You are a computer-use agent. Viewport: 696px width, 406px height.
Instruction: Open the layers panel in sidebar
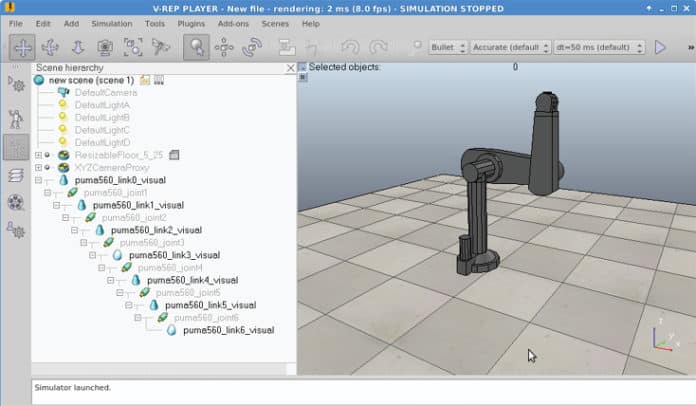(16, 175)
